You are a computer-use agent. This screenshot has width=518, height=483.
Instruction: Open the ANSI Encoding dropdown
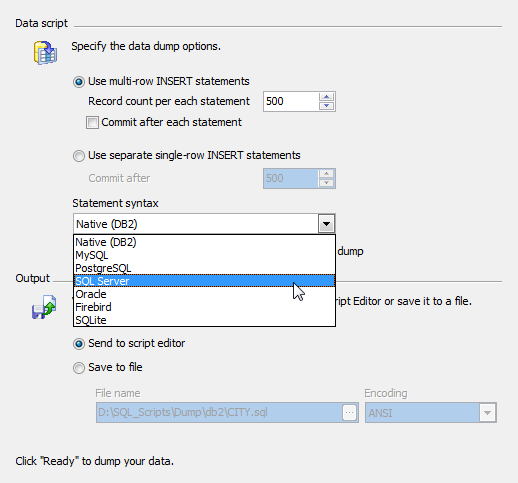[x=431, y=413]
